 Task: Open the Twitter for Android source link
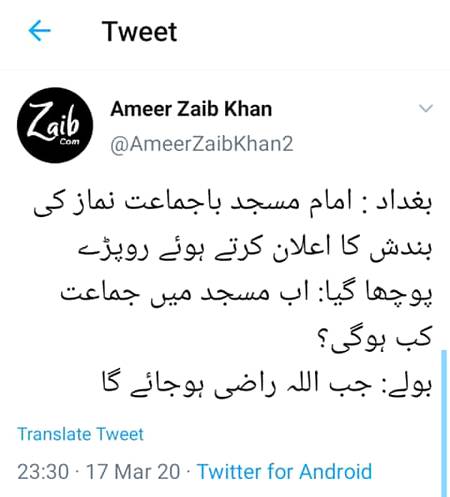(x=285, y=472)
